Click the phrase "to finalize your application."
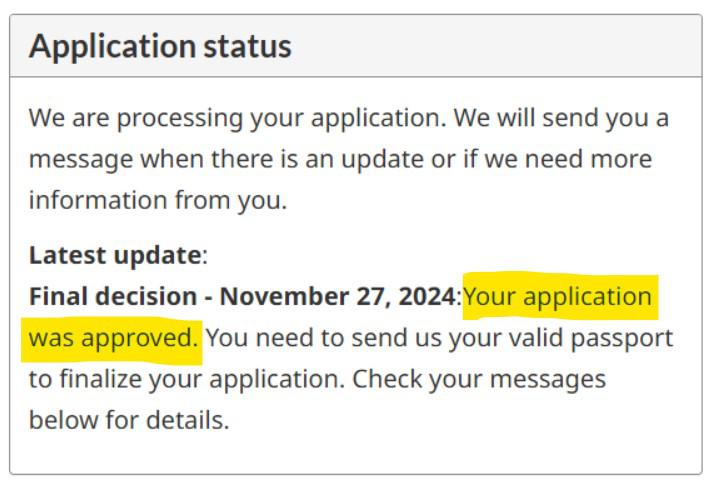The image size is (708, 490). click(x=186, y=379)
